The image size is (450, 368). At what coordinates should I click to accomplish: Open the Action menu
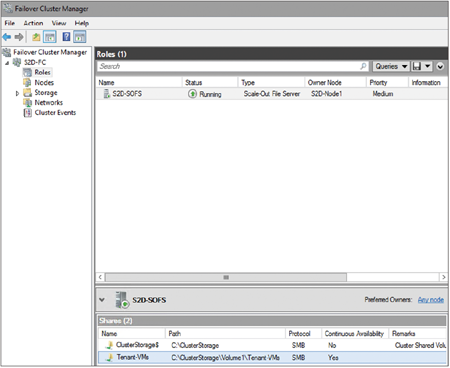pos(33,23)
